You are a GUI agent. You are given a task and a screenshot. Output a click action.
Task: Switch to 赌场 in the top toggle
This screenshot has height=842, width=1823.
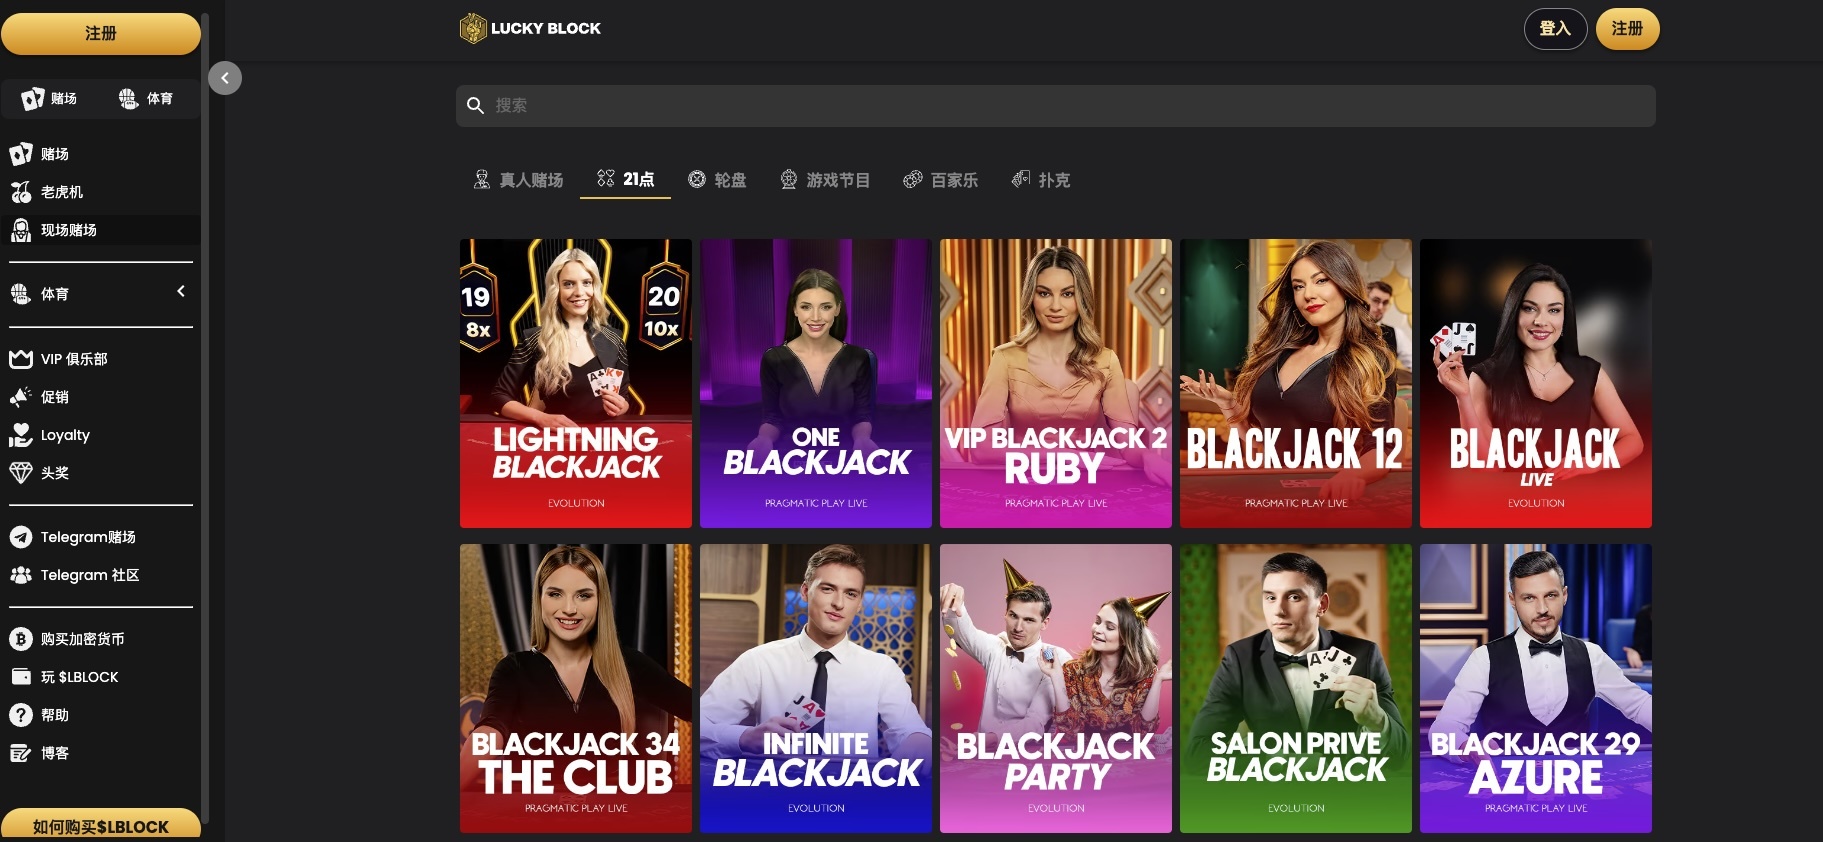tap(50, 98)
